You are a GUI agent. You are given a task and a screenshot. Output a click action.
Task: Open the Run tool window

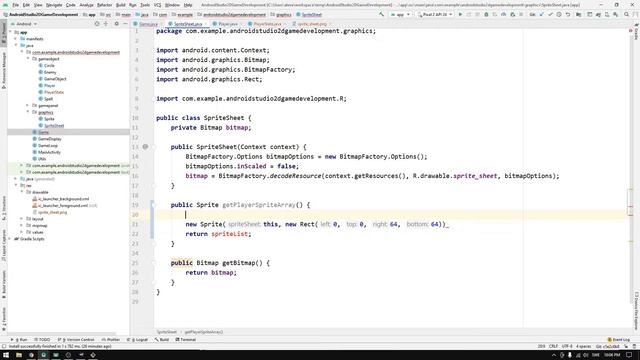point(19,340)
